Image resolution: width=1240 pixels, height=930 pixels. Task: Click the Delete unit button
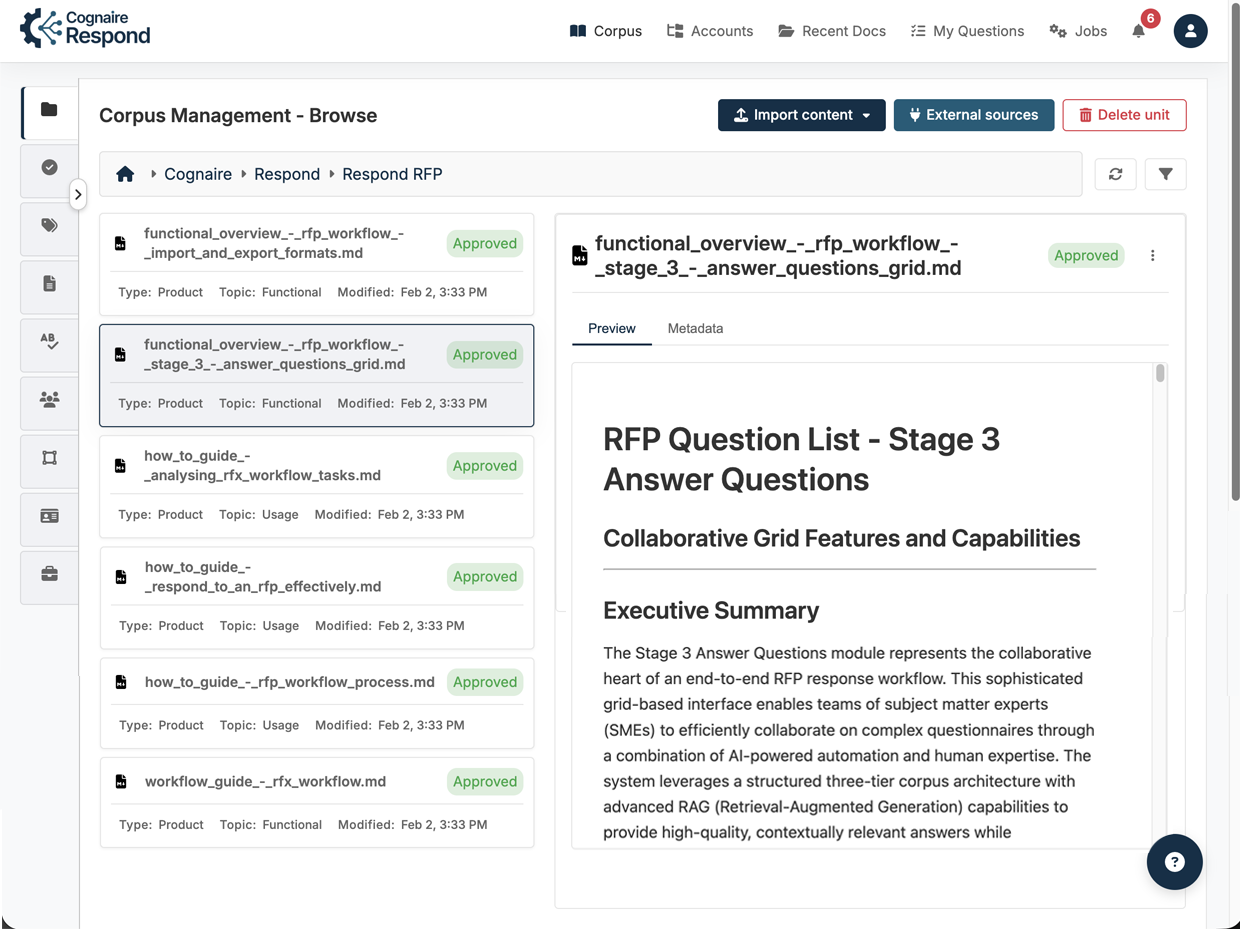tap(1124, 115)
